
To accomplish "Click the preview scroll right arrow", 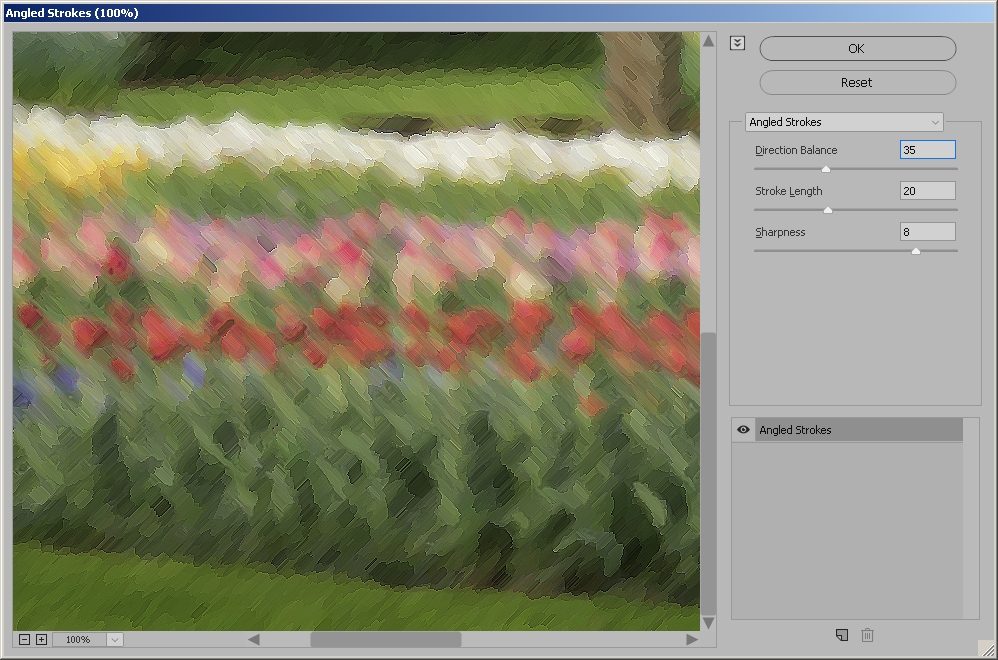I will click(x=691, y=640).
